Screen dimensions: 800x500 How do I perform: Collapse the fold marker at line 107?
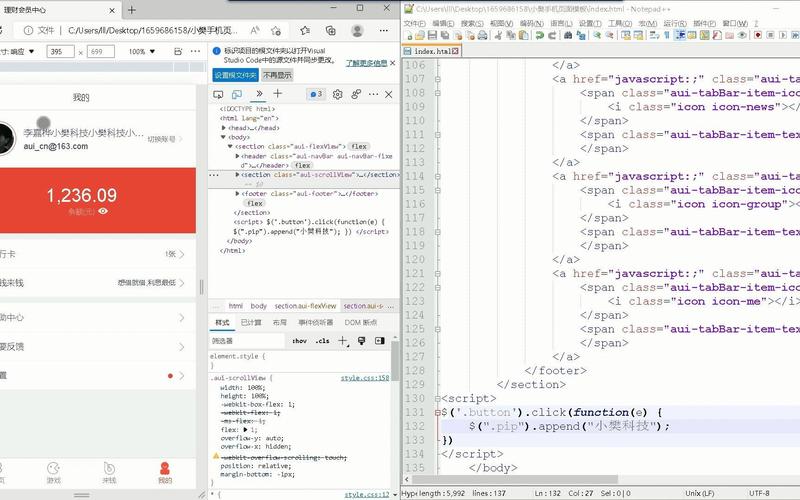pyautogui.click(x=438, y=79)
